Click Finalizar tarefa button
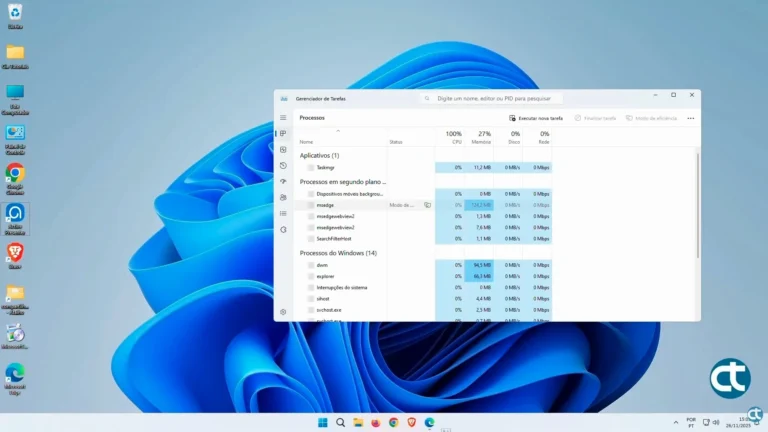Image resolution: width=768 pixels, height=432 pixels. pyautogui.click(x=595, y=118)
